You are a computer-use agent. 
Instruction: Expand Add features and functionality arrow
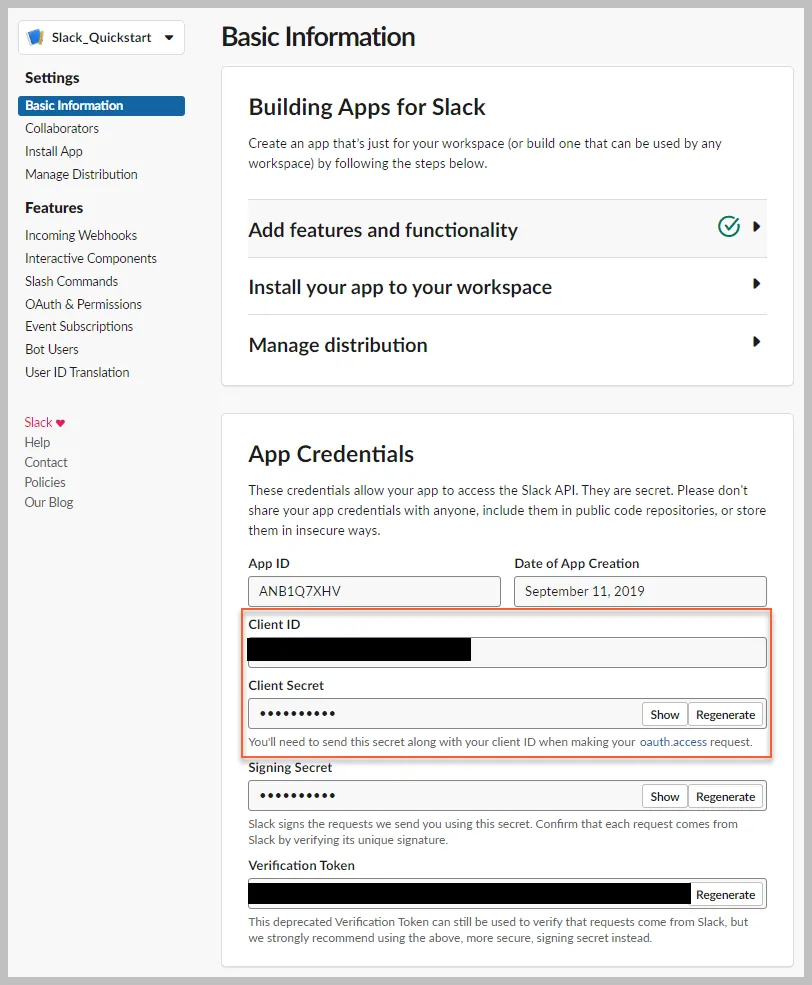(x=757, y=226)
